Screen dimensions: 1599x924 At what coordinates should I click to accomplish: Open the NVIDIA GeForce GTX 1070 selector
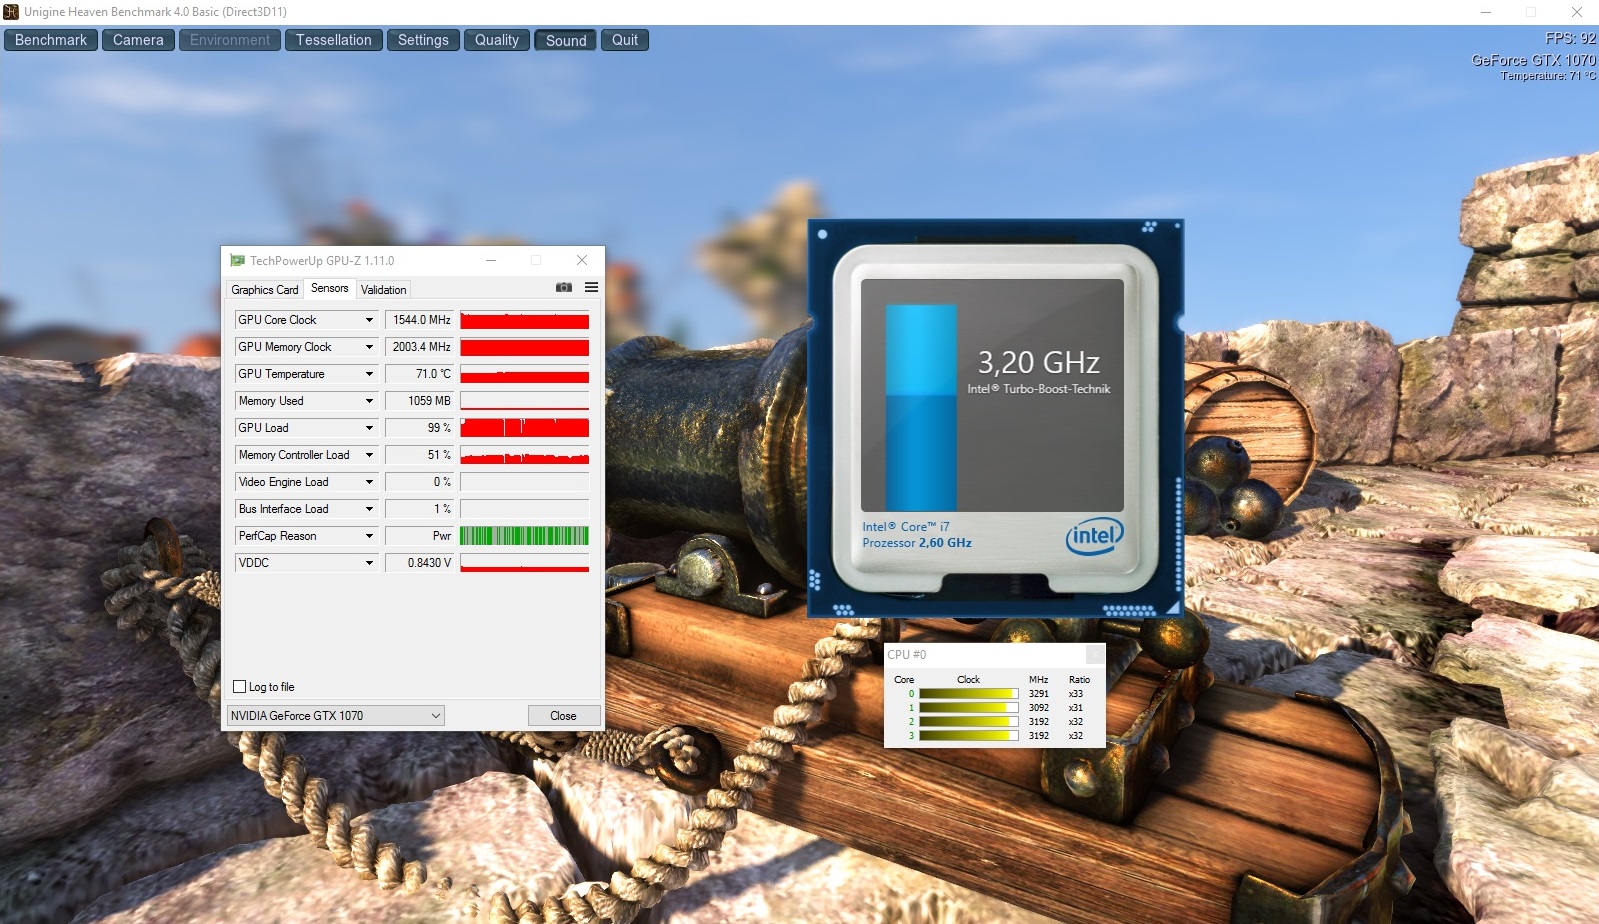click(x=335, y=715)
